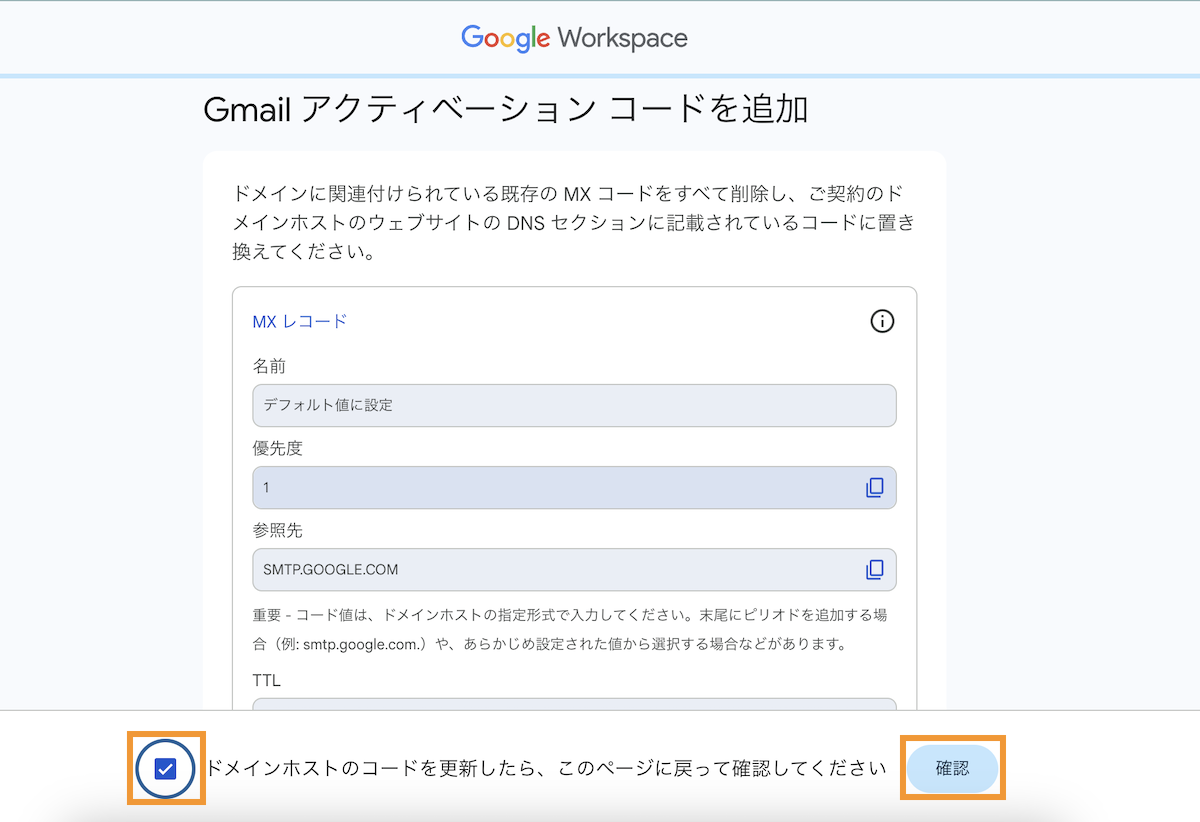Click the 重要 note about trailing period
Viewport: 1200px width, 822px height.
[570, 629]
